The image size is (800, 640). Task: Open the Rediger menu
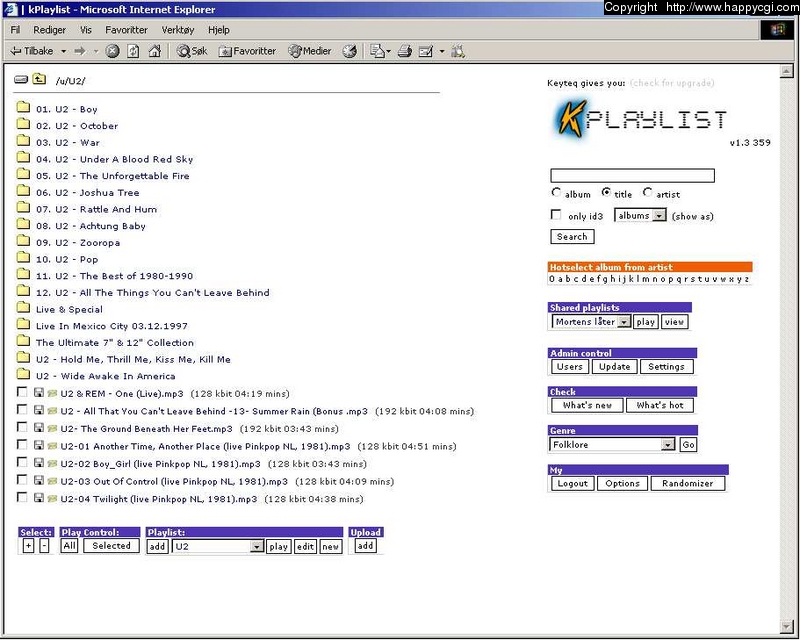point(49,30)
